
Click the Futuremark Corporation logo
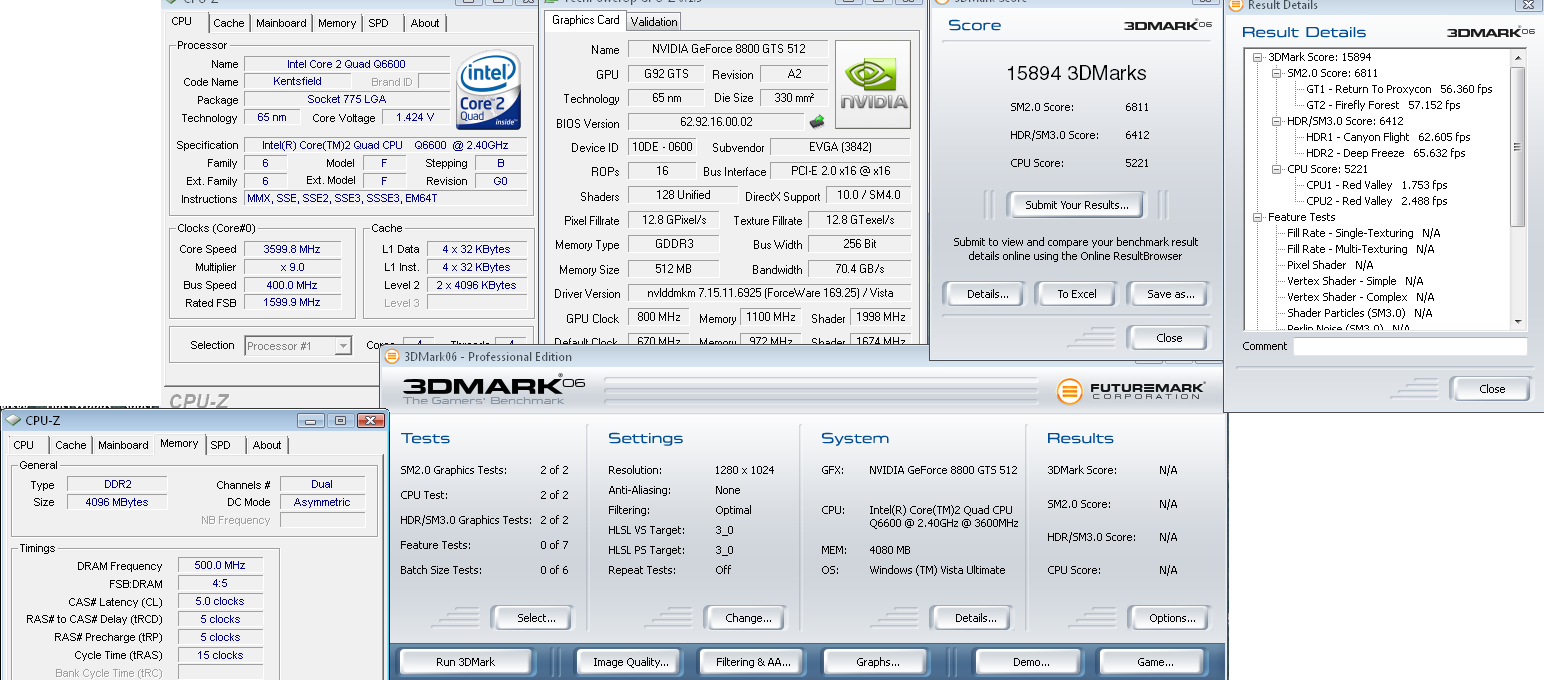(x=1131, y=390)
